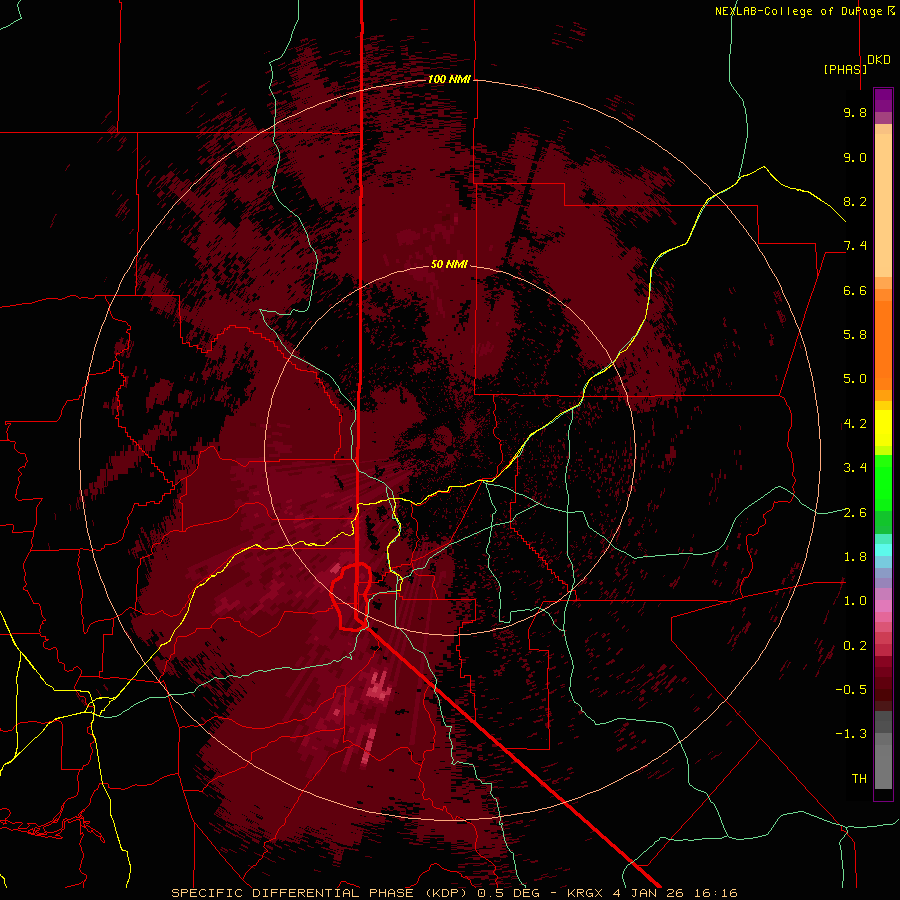Viewport: 900px width, 900px height.
Task: Click the 4.2 color scale value
Action: [x=855, y=424]
